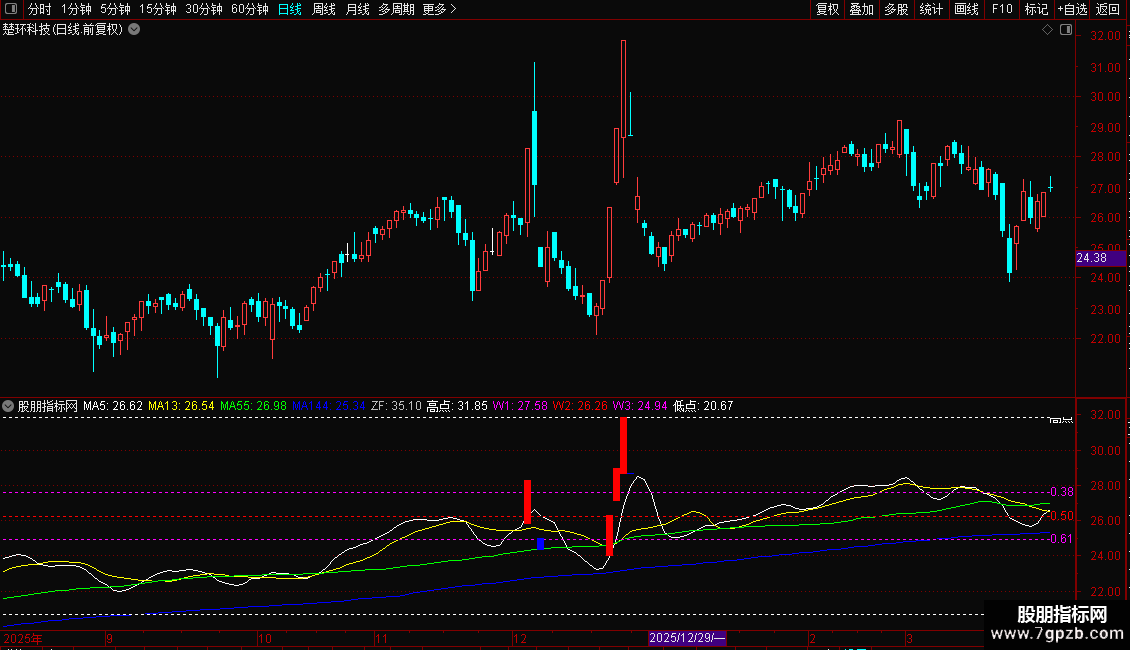The image size is (1130, 650).
Task: Open the 统计 statistics tool
Action: point(930,9)
